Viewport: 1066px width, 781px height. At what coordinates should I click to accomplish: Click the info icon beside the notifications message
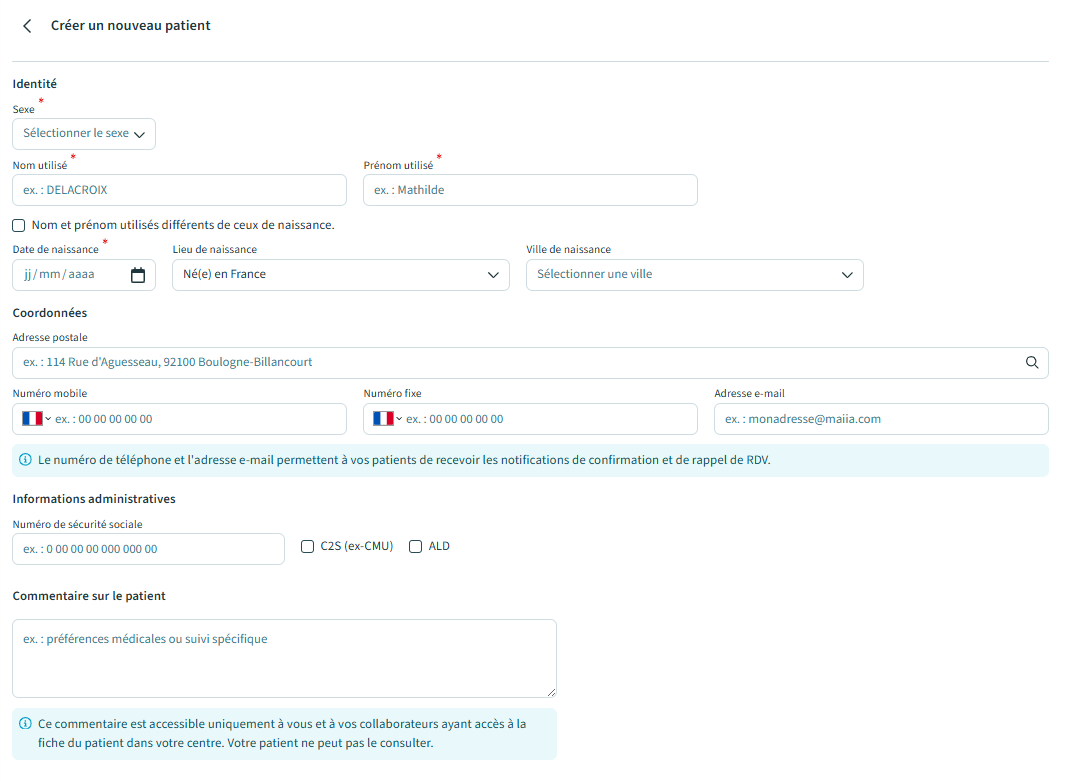pyautogui.click(x=25, y=460)
